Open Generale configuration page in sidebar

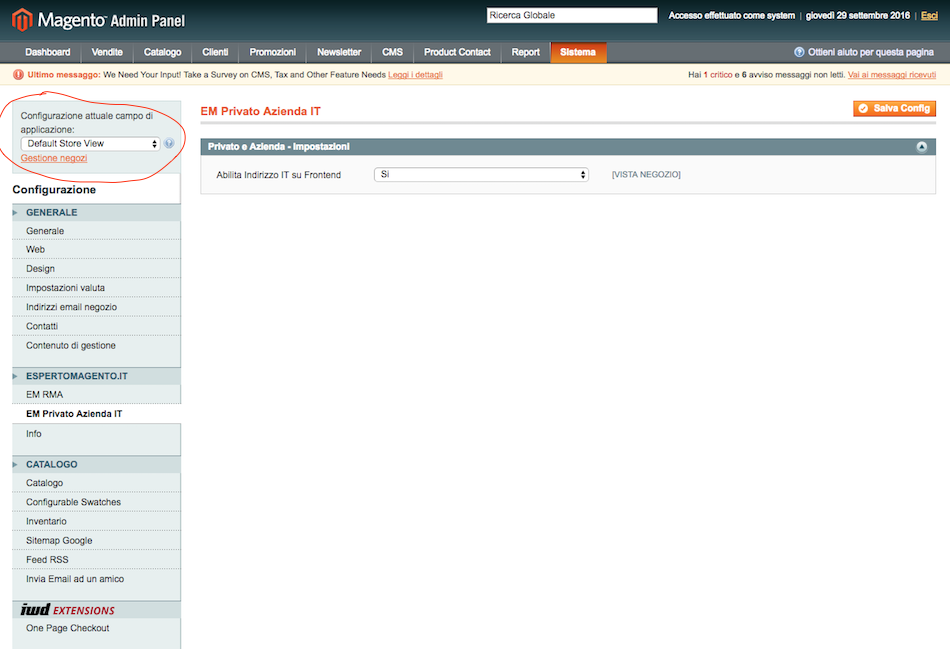[x=96, y=231]
